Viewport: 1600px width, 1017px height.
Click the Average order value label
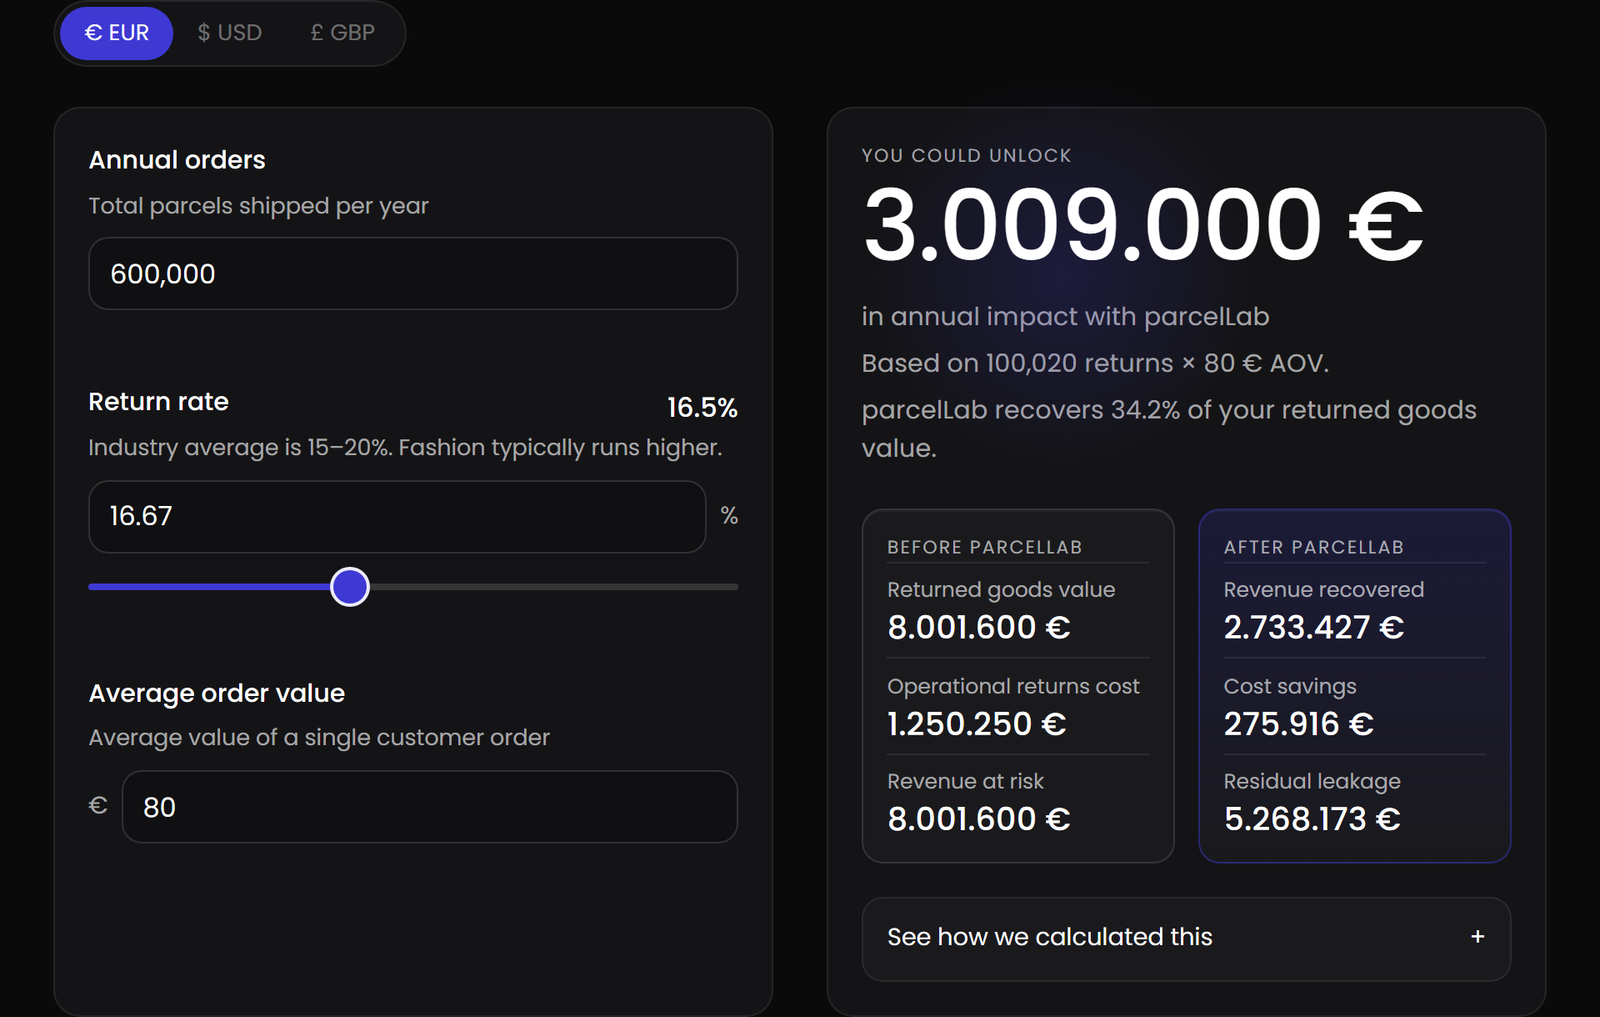217,693
